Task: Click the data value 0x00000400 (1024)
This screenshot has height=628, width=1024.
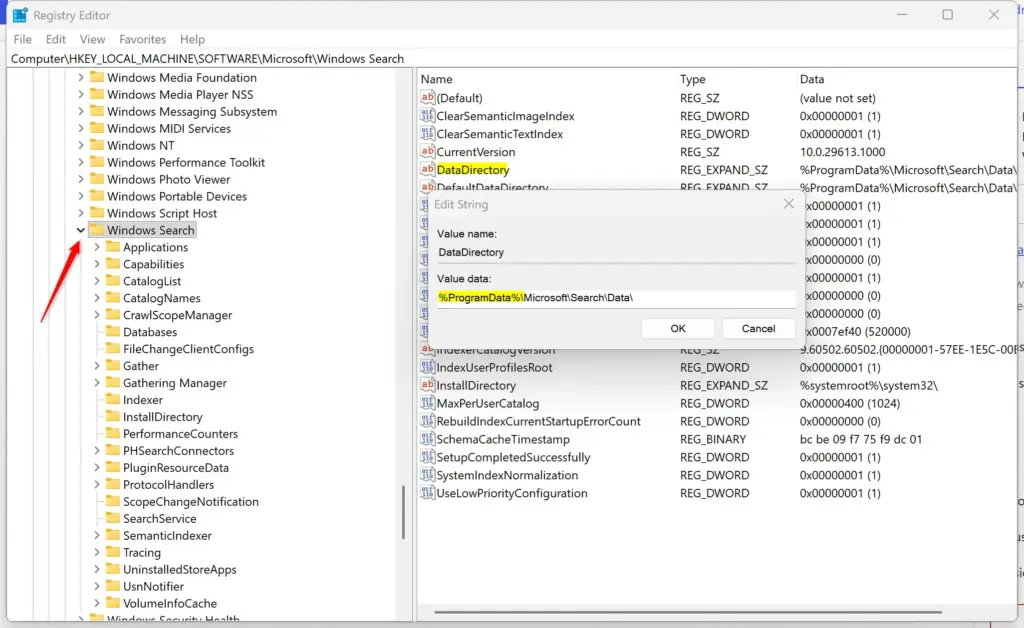Action: [x=850, y=403]
